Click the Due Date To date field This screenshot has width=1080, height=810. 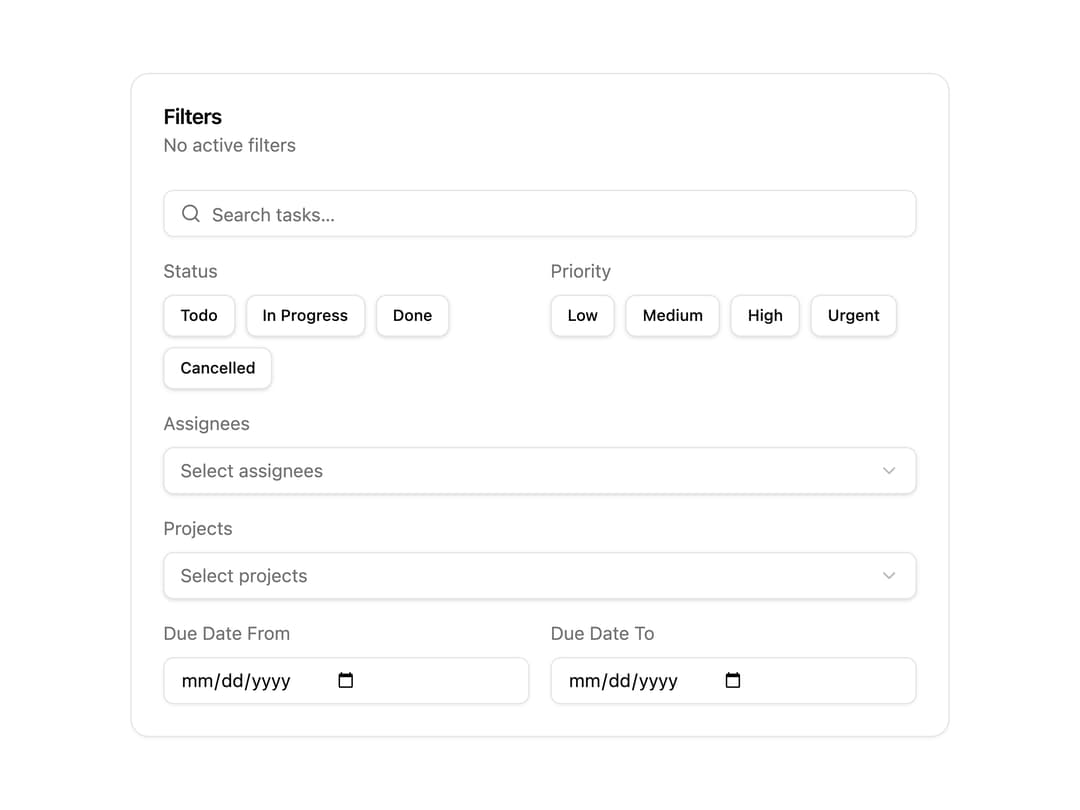(734, 681)
